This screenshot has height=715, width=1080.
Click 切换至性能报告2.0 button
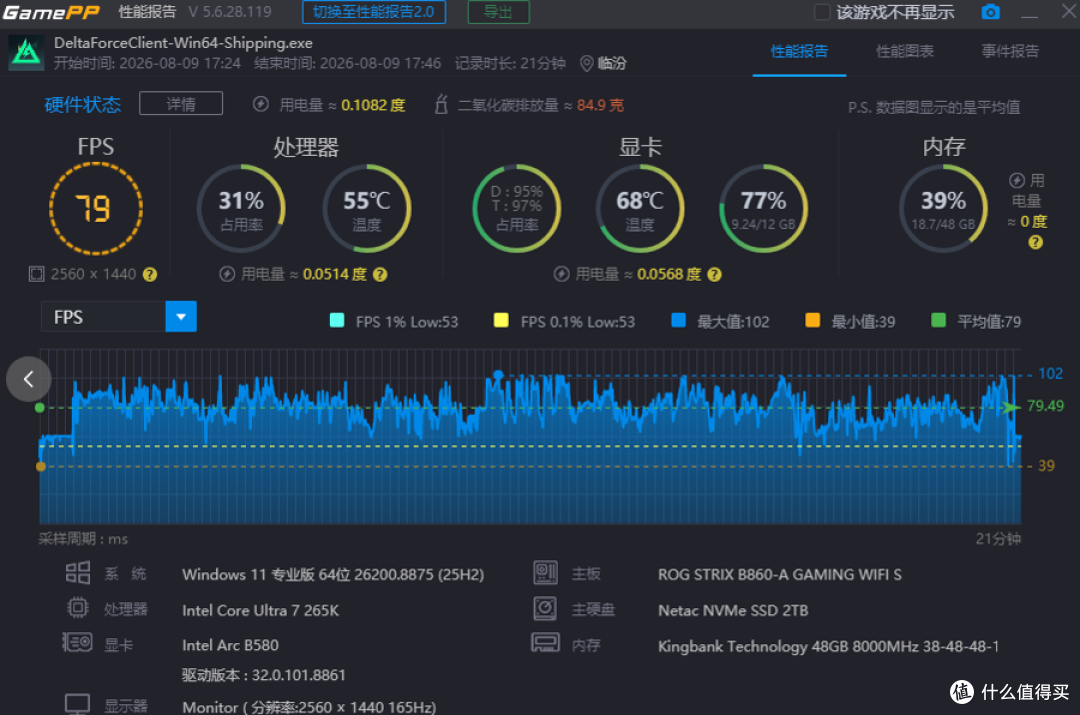374,12
